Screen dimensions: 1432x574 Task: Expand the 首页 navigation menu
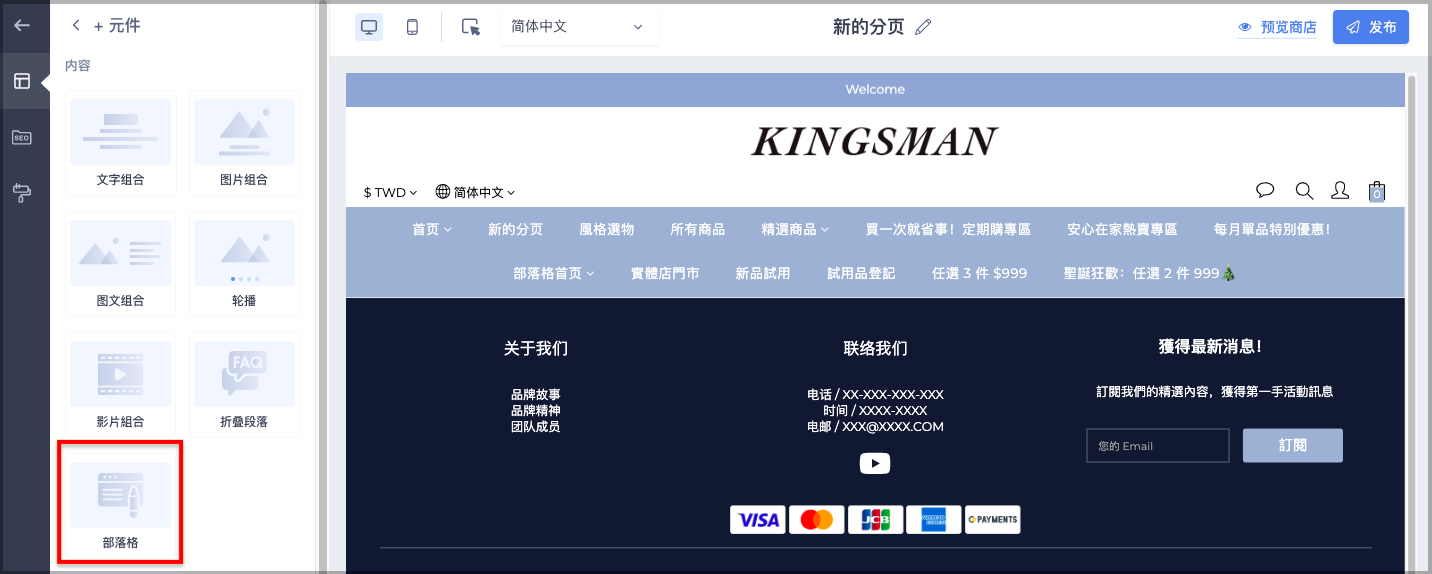[431, 230]
